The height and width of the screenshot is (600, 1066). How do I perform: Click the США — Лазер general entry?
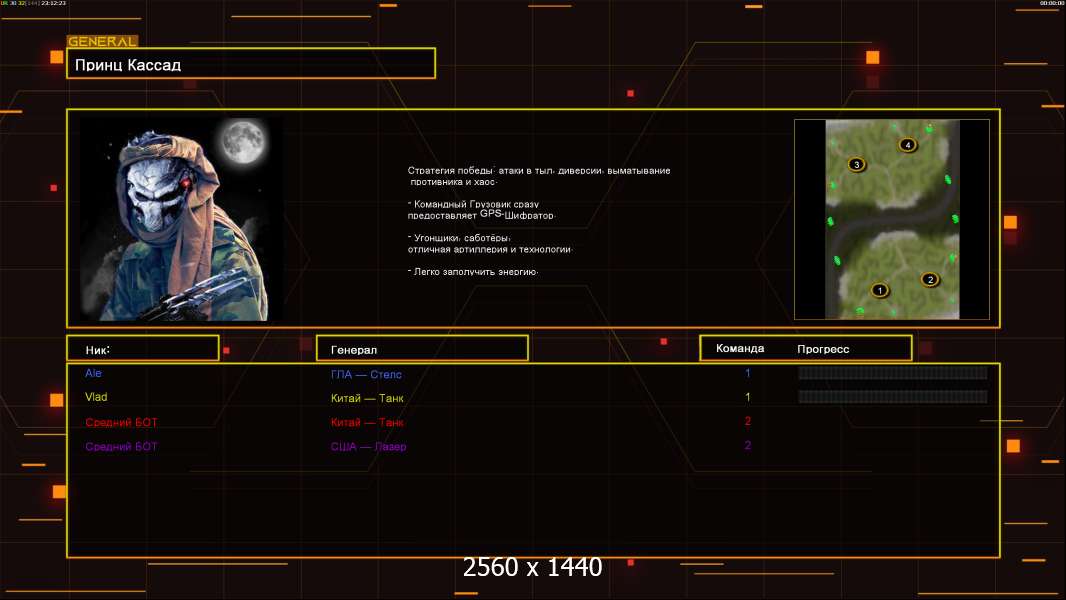click(x=368, y=446)
